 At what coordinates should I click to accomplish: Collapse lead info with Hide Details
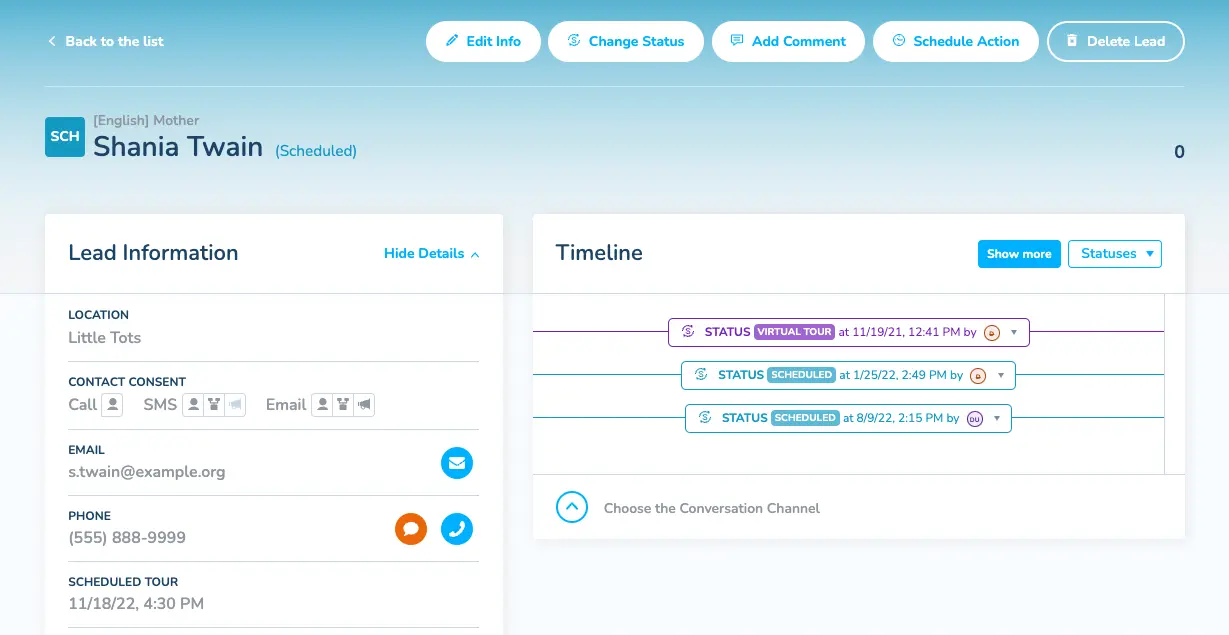[431, 254]
